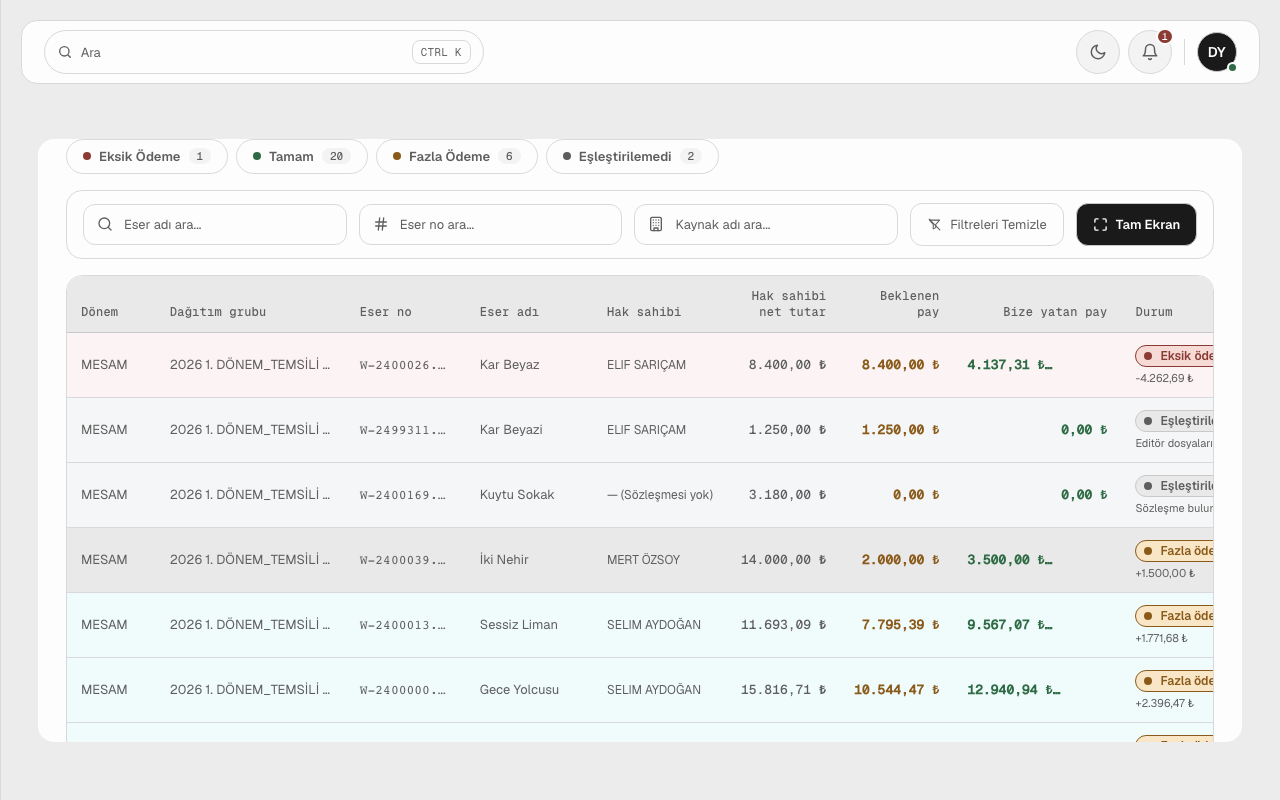Click the Hak sahibi net tutar header
Screen dimensions: 1280x800
coord(789,304)
